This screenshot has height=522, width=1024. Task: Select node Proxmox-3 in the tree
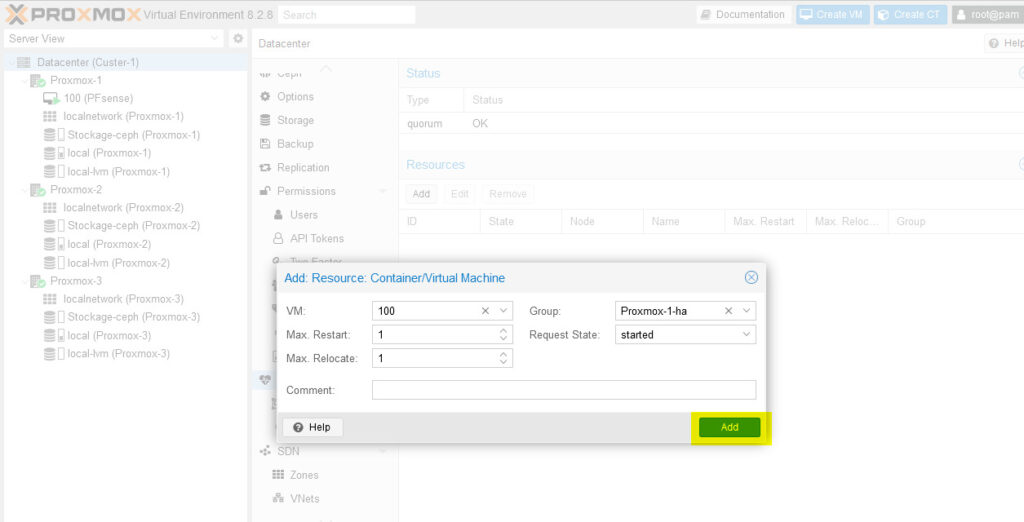(x=76, y=281)
